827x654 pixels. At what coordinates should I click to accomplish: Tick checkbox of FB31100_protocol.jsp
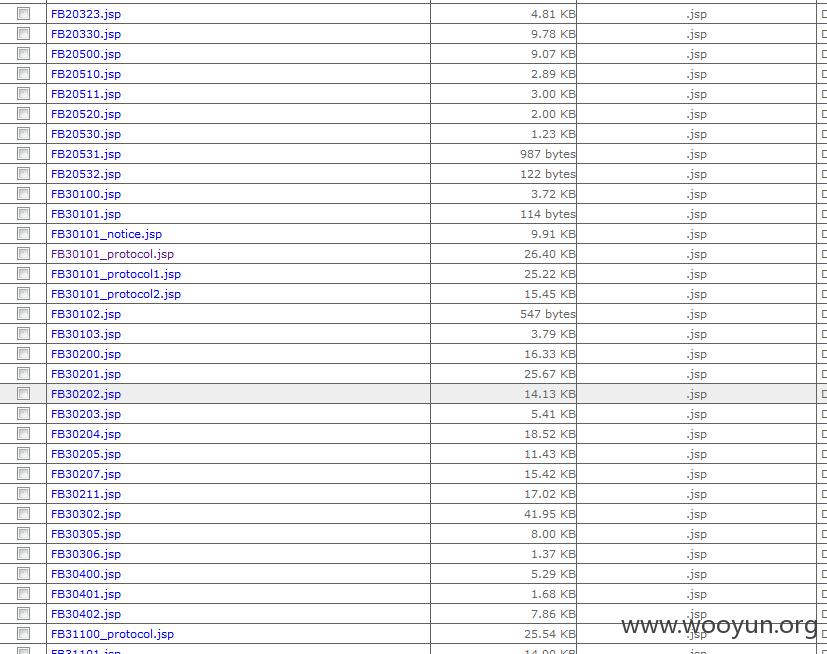[x=23, y=634]
